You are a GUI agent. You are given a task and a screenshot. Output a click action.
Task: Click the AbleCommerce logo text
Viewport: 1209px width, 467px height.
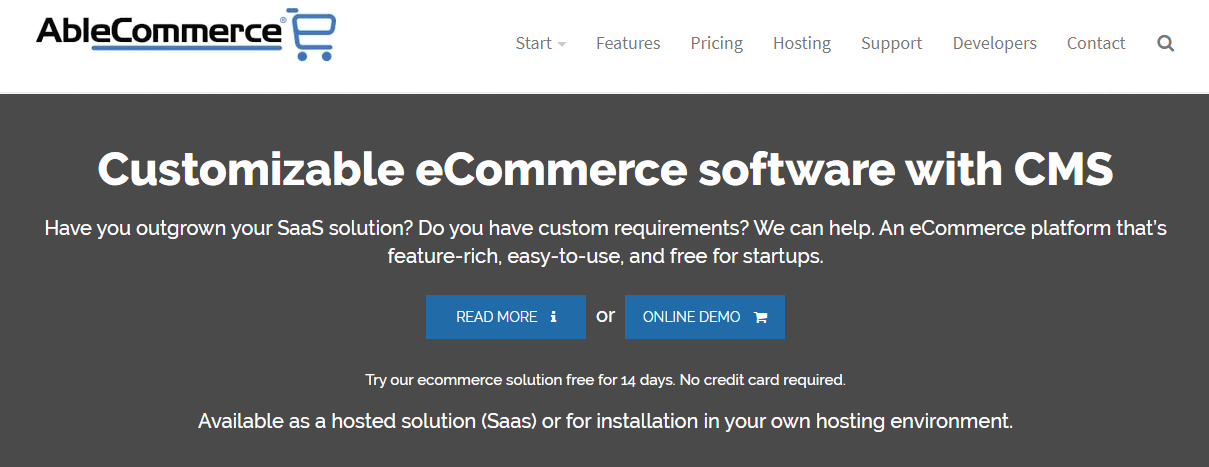pos(160,31)
